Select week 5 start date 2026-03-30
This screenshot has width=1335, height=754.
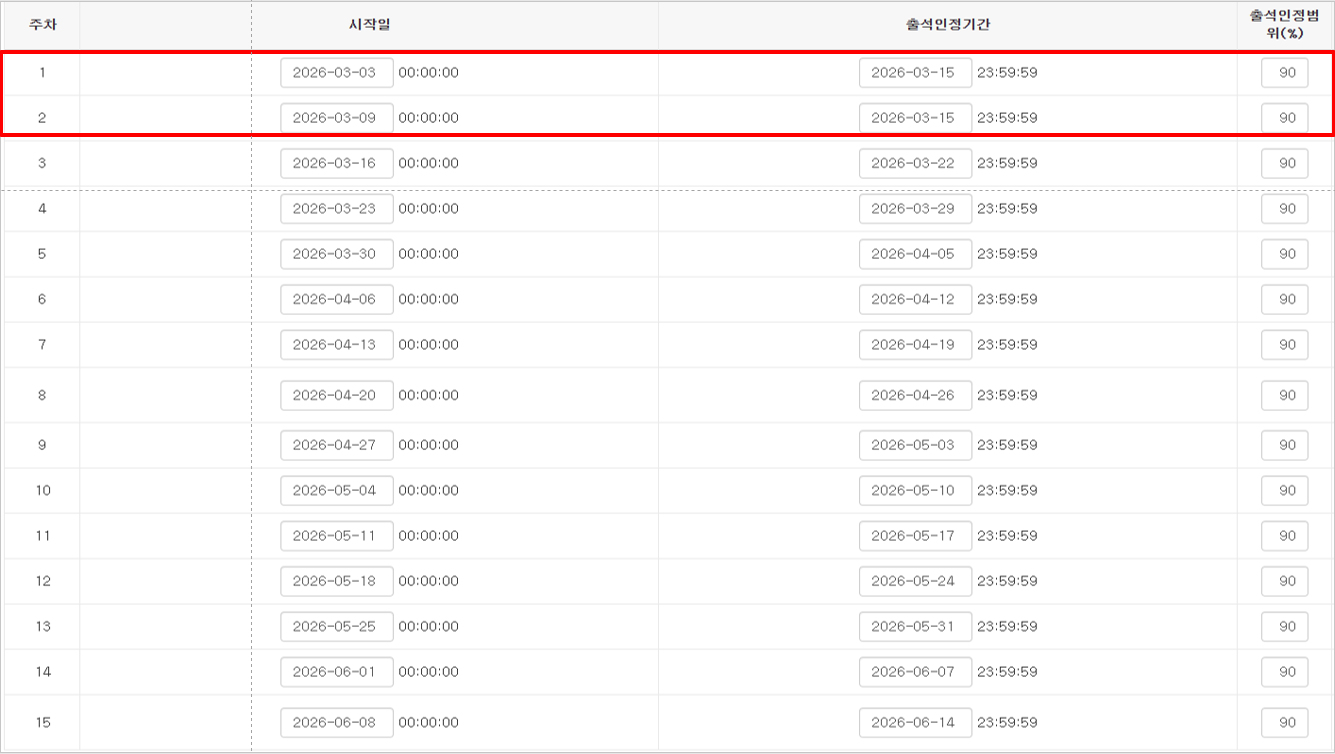click(336, 254)
